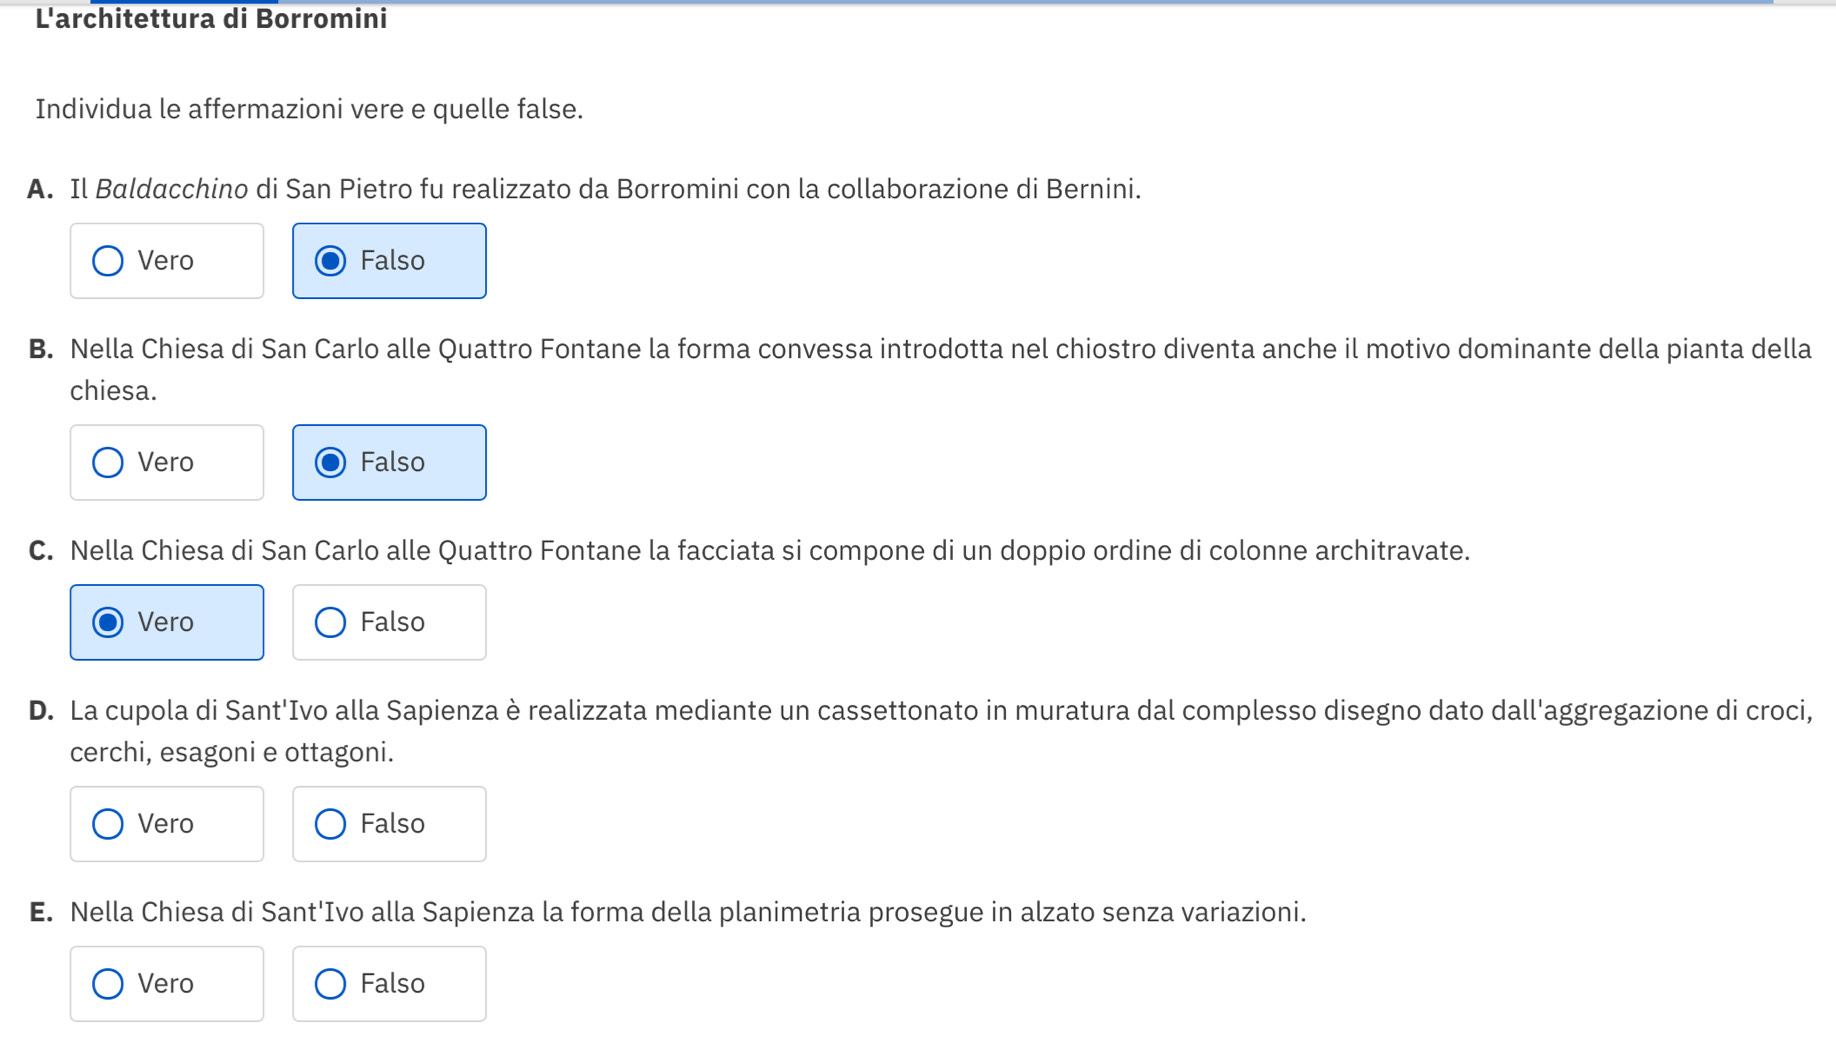Choose Falso for statement B on San Carlo plan
This screenshot has height=1043, width=1836.
pyautogui.click(x=388, y=462)
